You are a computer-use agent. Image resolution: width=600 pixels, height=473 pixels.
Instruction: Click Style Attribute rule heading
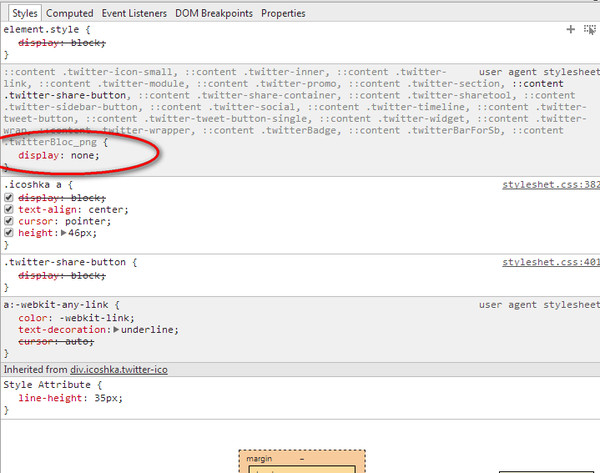(47, 385)
